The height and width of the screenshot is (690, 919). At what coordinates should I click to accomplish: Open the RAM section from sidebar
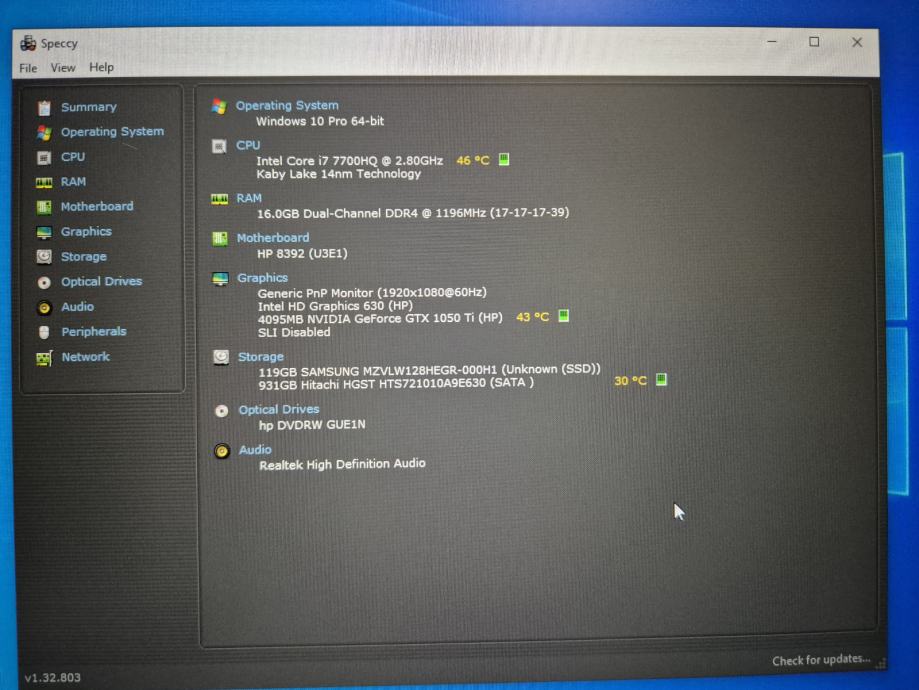73,182
